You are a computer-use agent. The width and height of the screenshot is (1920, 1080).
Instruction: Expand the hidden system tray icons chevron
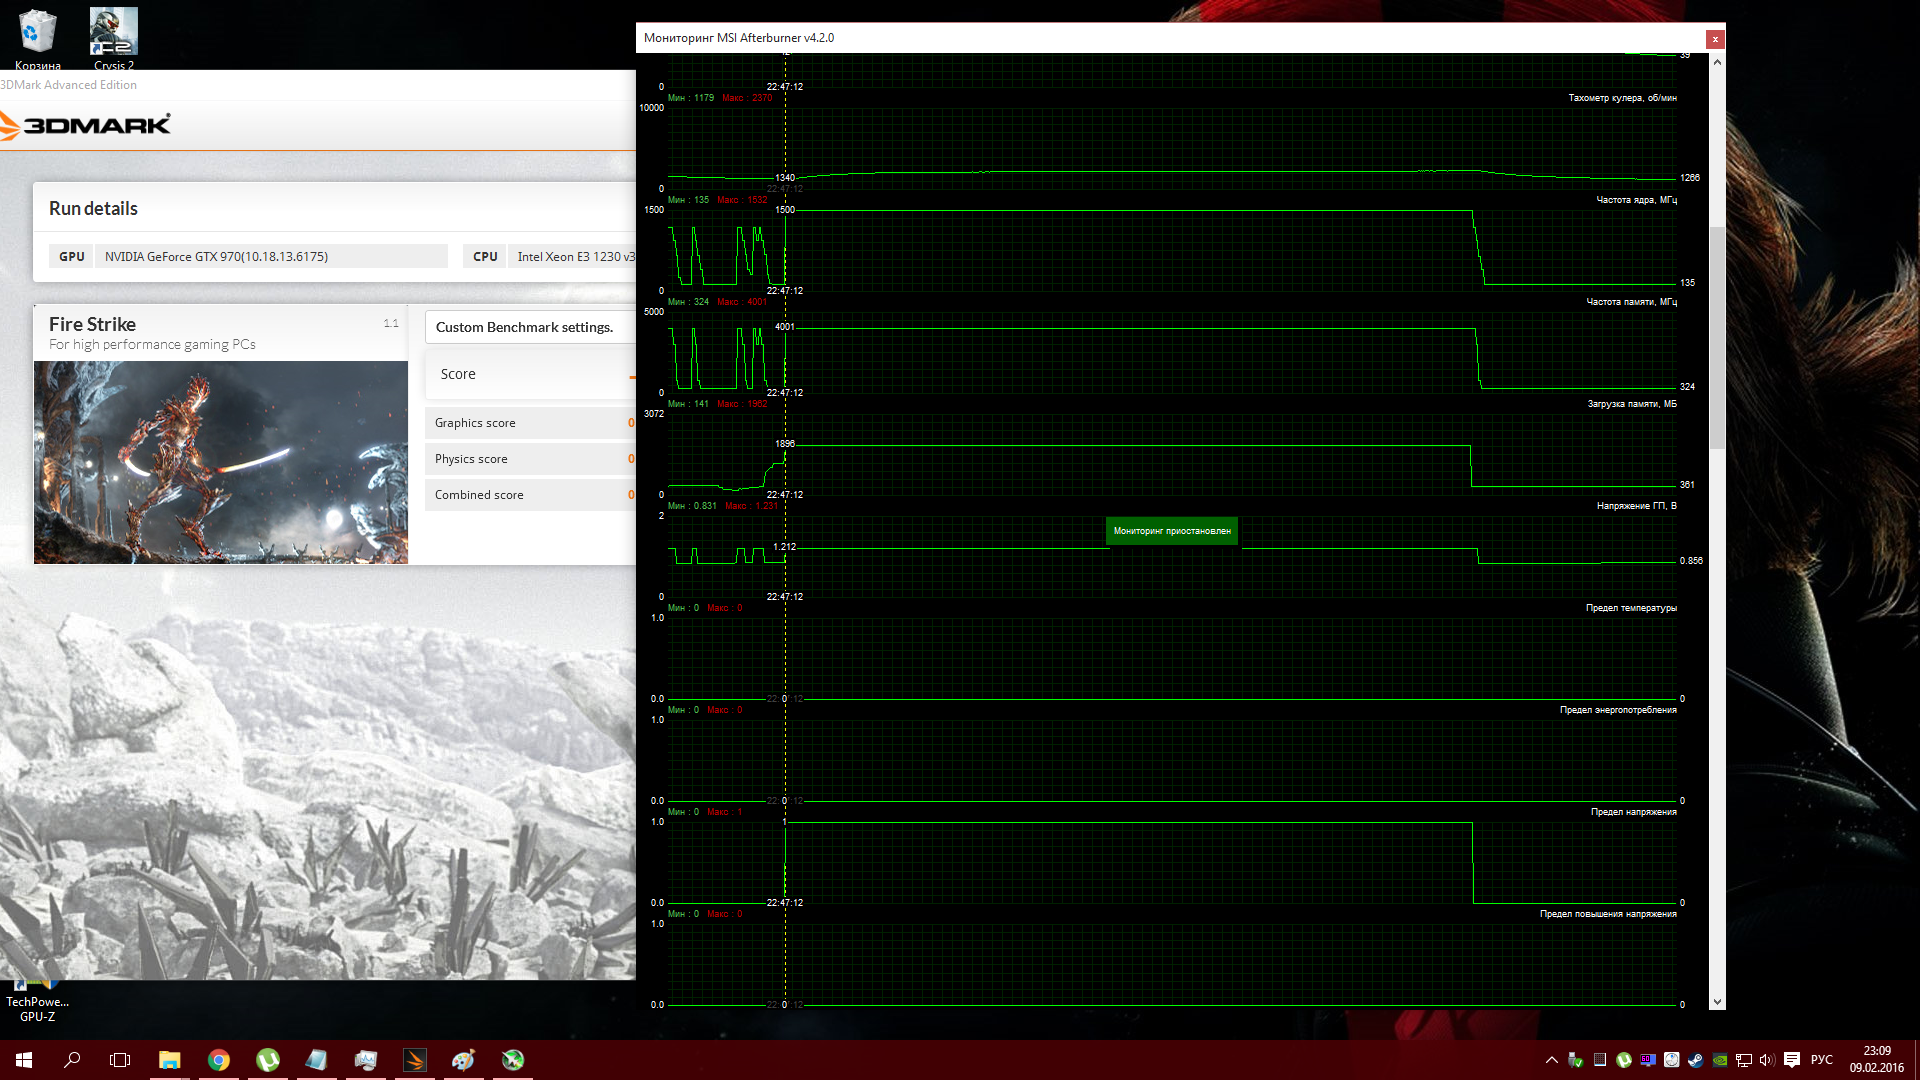[x=1551, y=1060]
